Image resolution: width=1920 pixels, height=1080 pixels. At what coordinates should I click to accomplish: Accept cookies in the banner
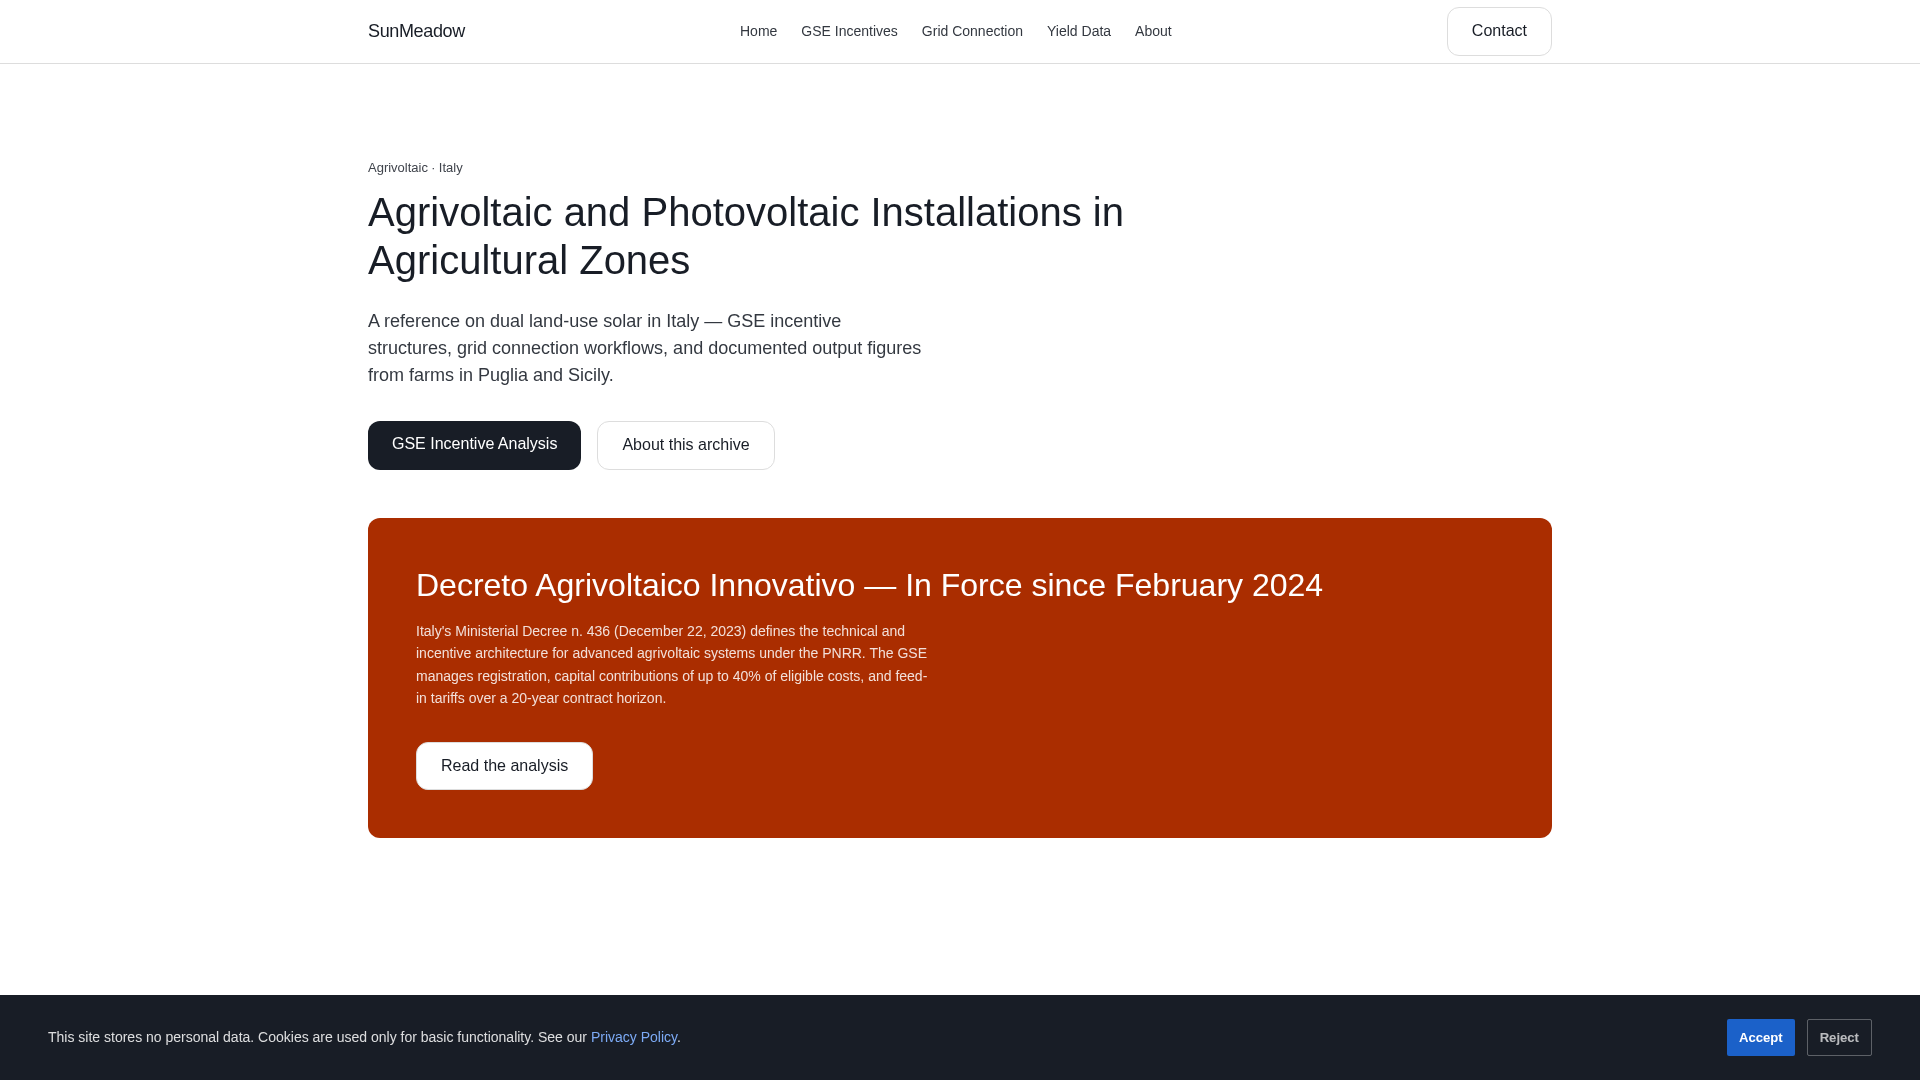click(1760, 1037)
